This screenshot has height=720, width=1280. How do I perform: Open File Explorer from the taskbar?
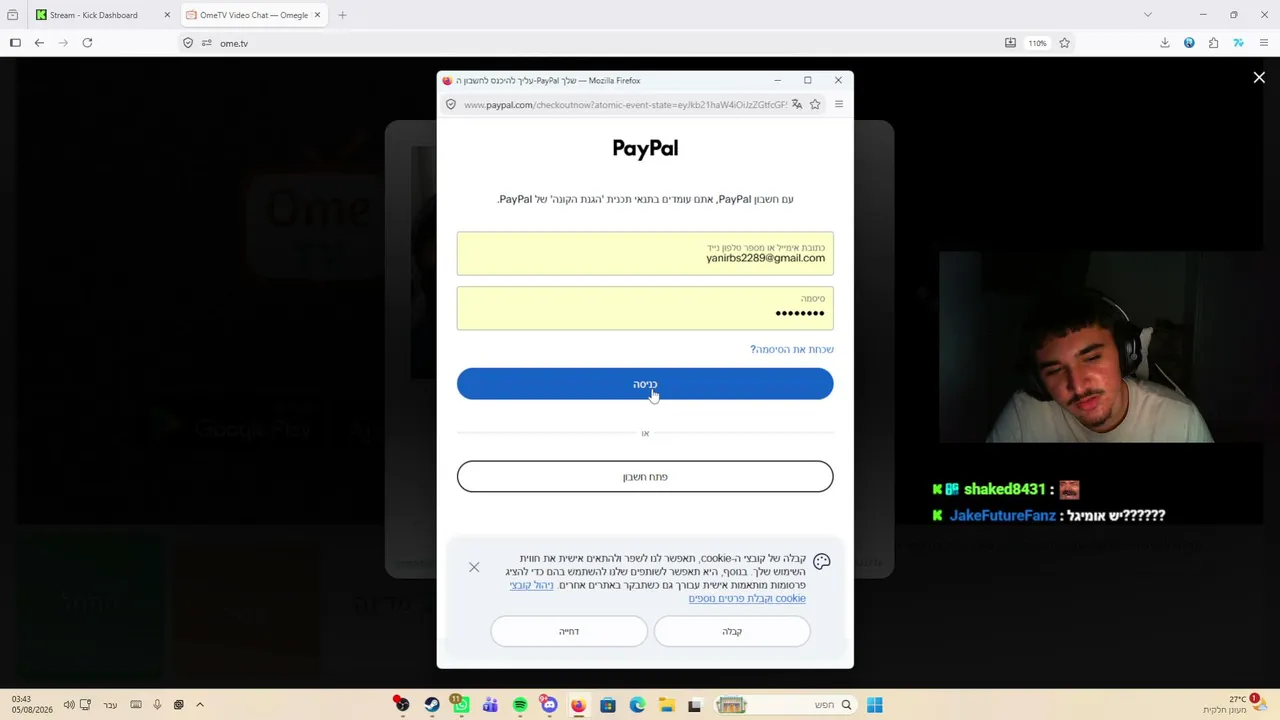666,705
